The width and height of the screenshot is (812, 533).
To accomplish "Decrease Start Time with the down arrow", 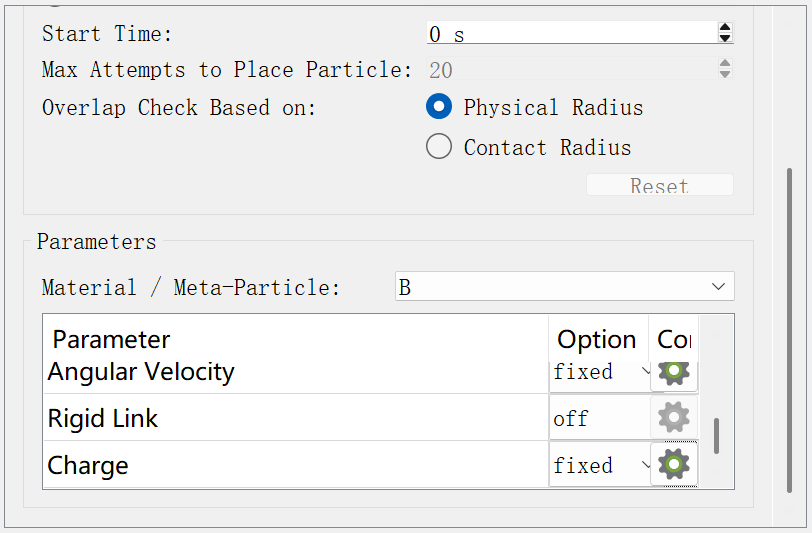I will 725,38.
